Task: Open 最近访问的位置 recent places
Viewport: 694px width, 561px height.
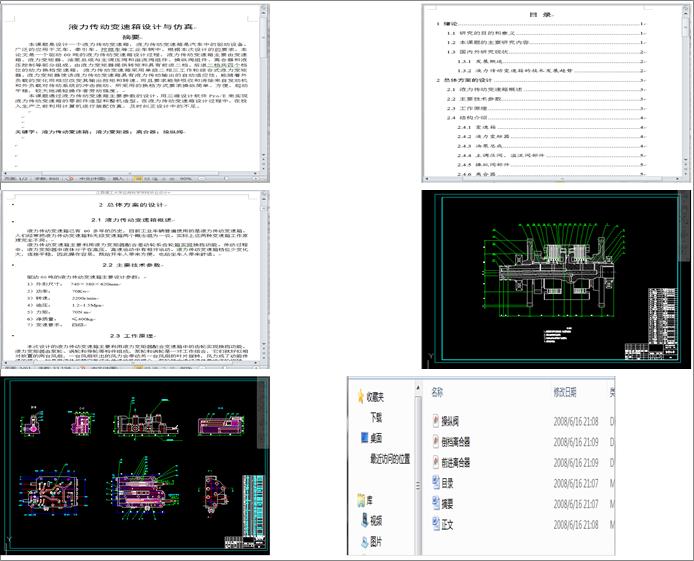Action: click(x=390, y=458)
